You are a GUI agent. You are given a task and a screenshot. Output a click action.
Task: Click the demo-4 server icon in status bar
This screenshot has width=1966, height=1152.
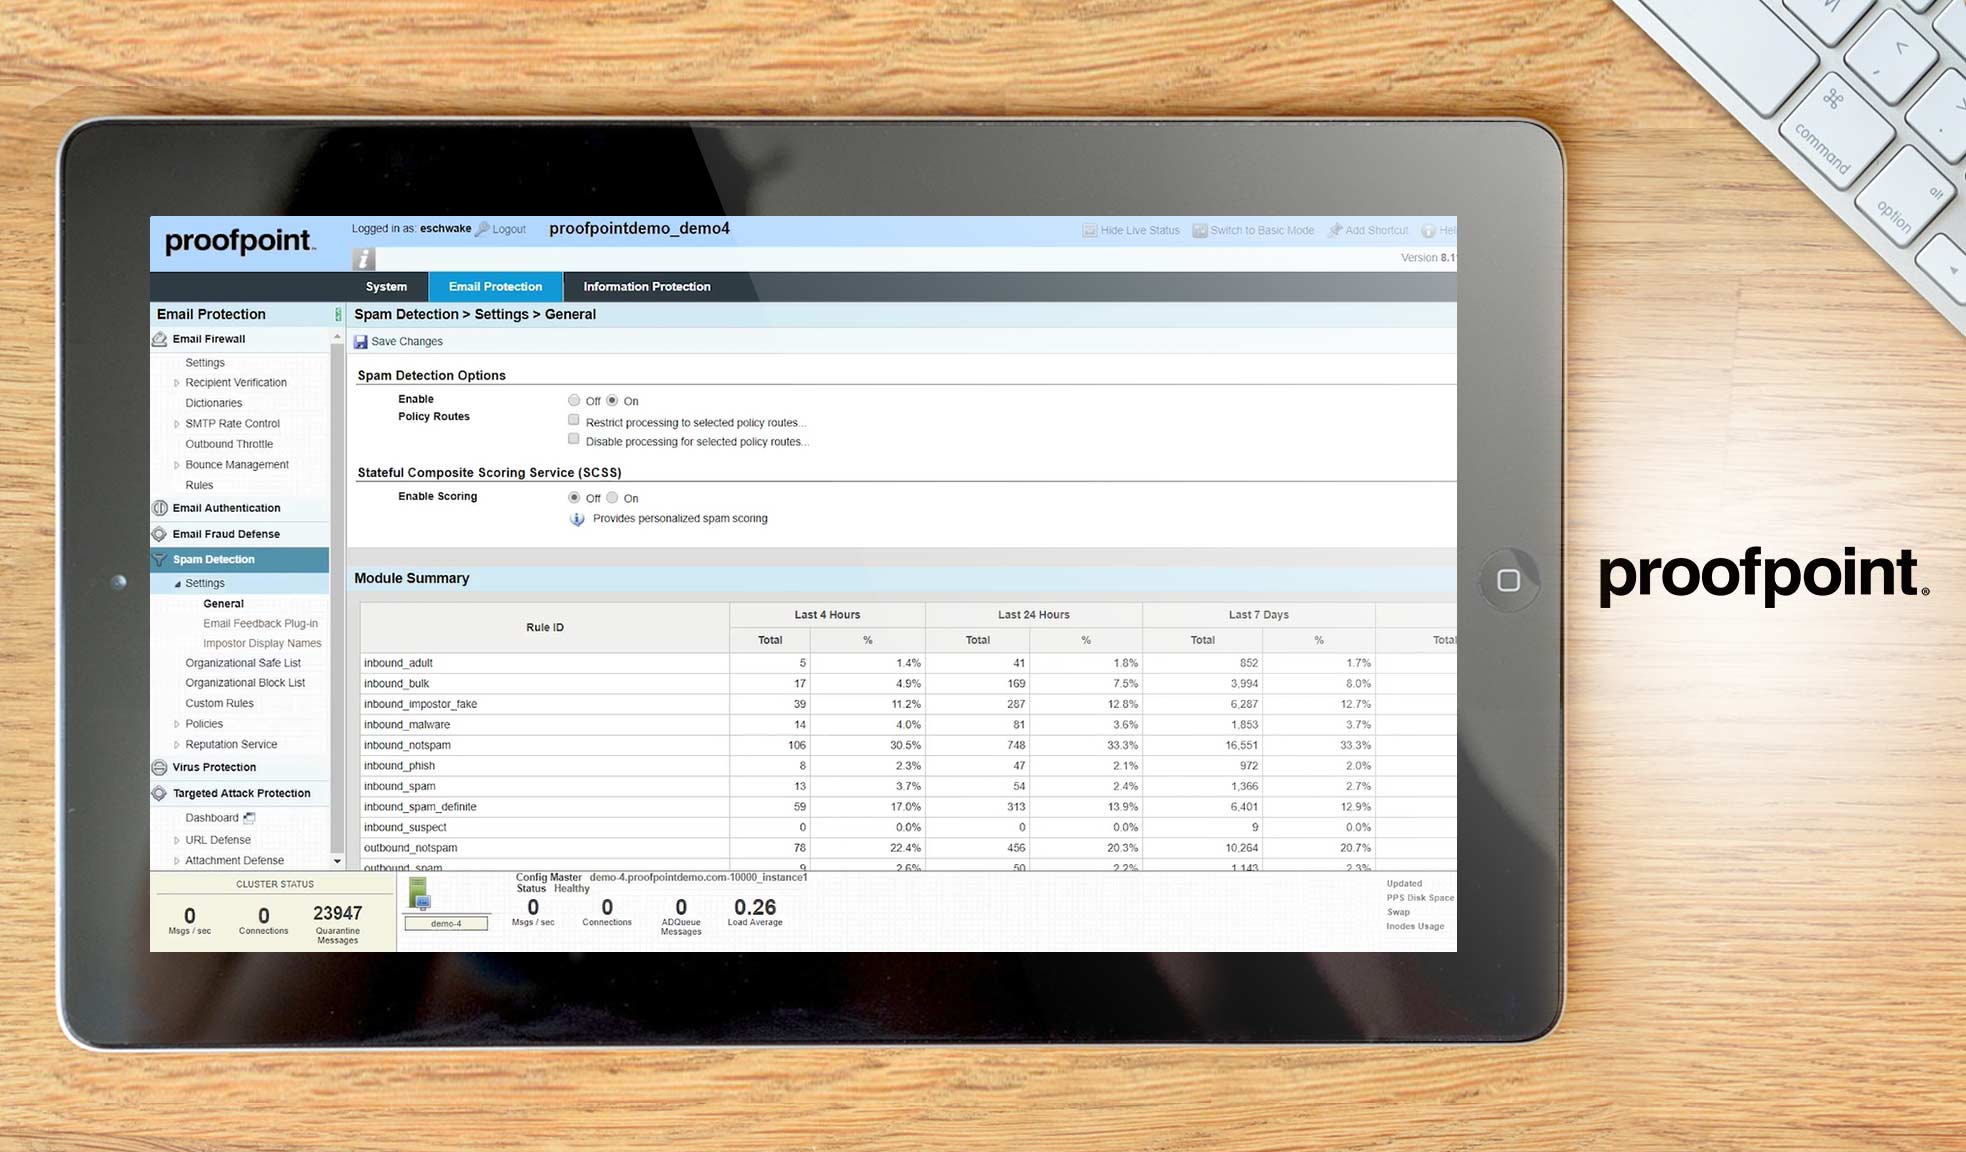(419, 893)
